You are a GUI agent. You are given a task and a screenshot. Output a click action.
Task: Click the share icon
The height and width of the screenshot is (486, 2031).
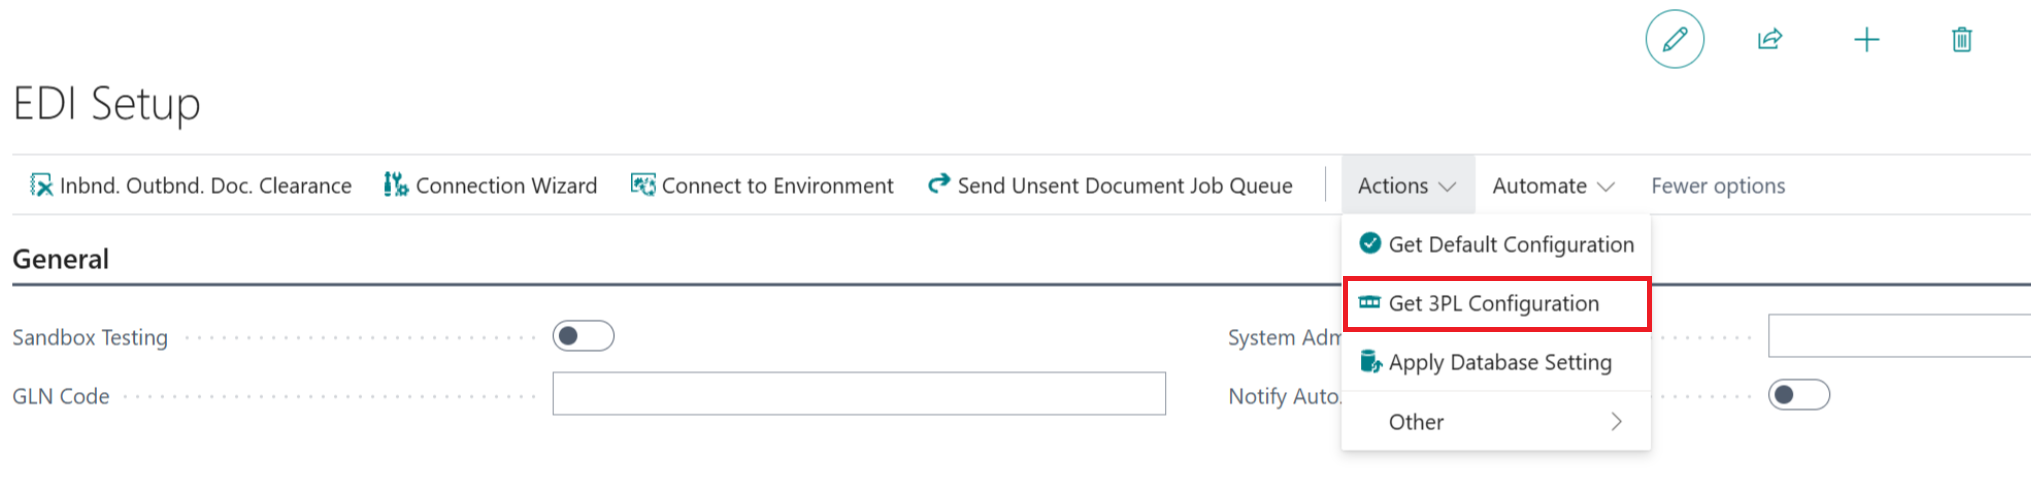(x=1770, y=39)
